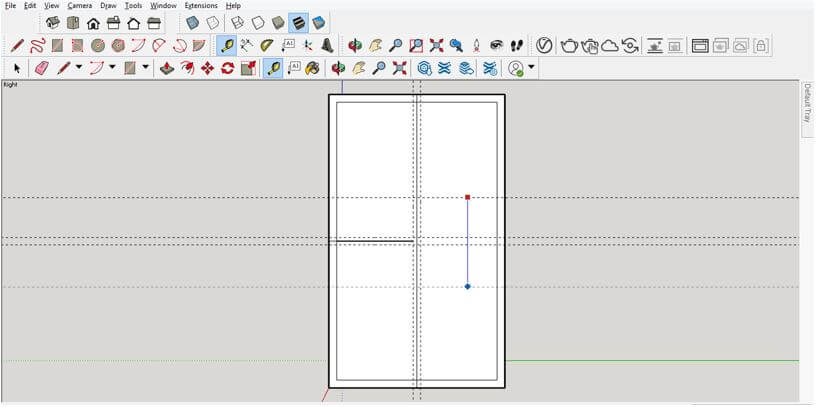
Task: Open the user account dropdown arrow
Action: pos(531,67)
